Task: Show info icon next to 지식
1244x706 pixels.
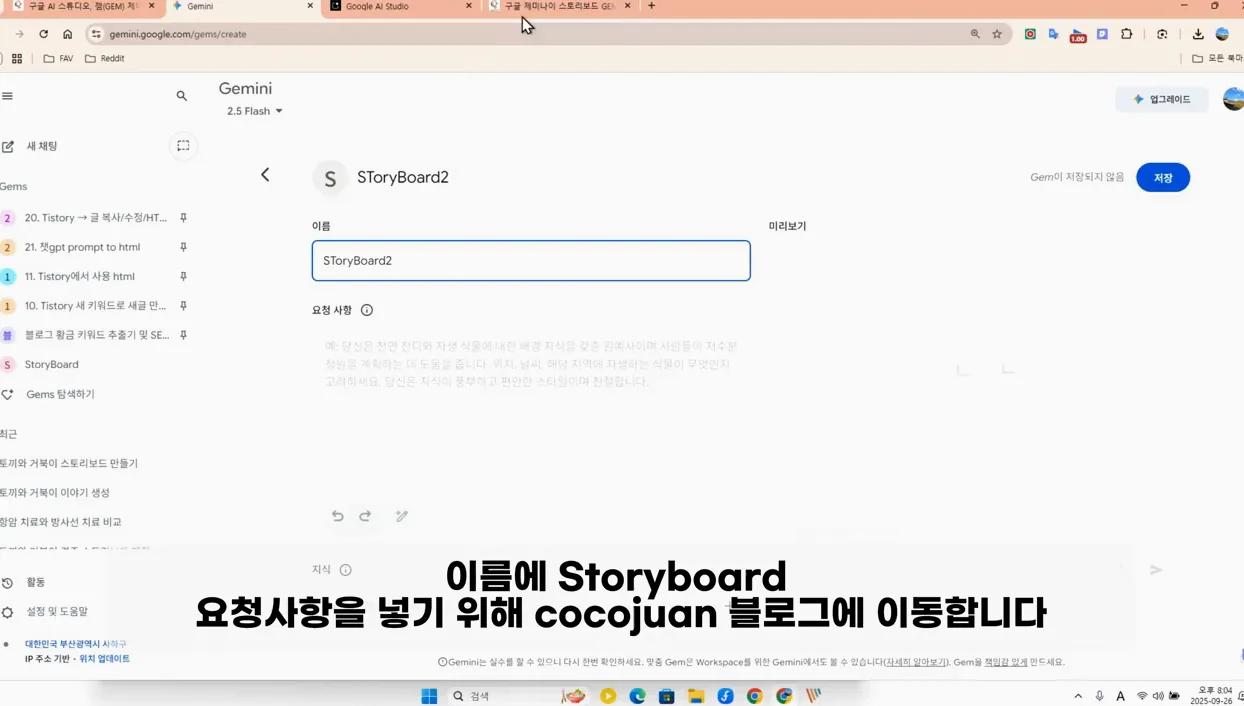Action: click(x=345, y=570)
